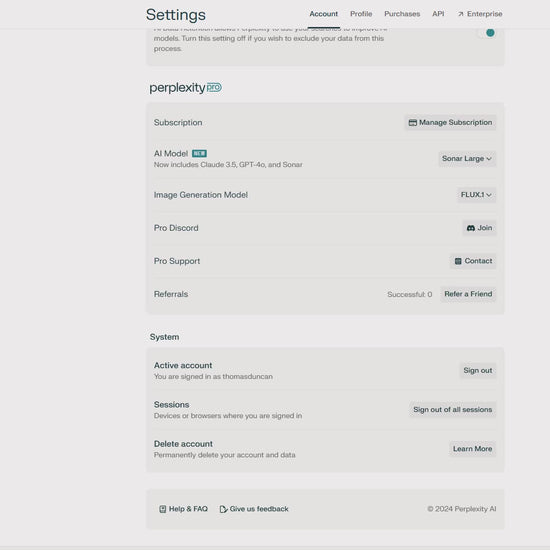
Task: Click the perplexity pro logo
Action: coord(186,87)
